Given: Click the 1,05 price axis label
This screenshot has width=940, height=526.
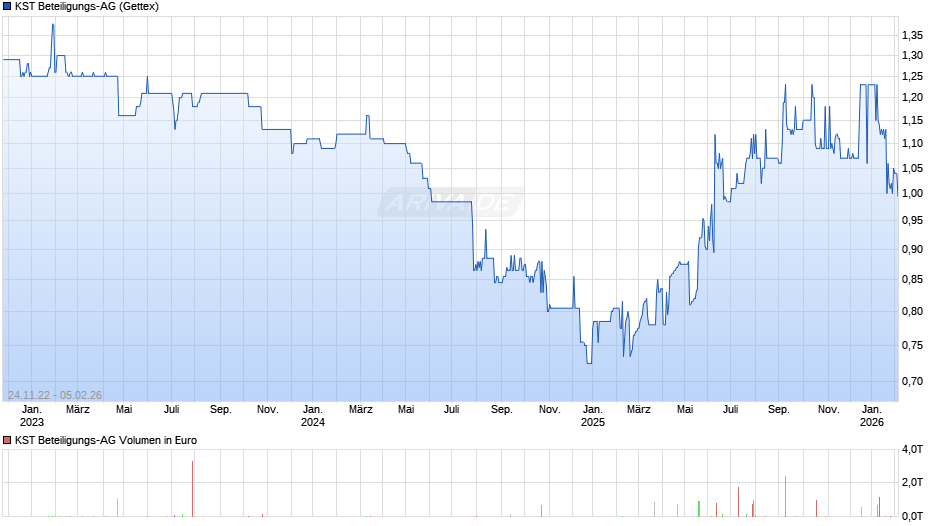Looking at the screenshot, I should 912,169.
